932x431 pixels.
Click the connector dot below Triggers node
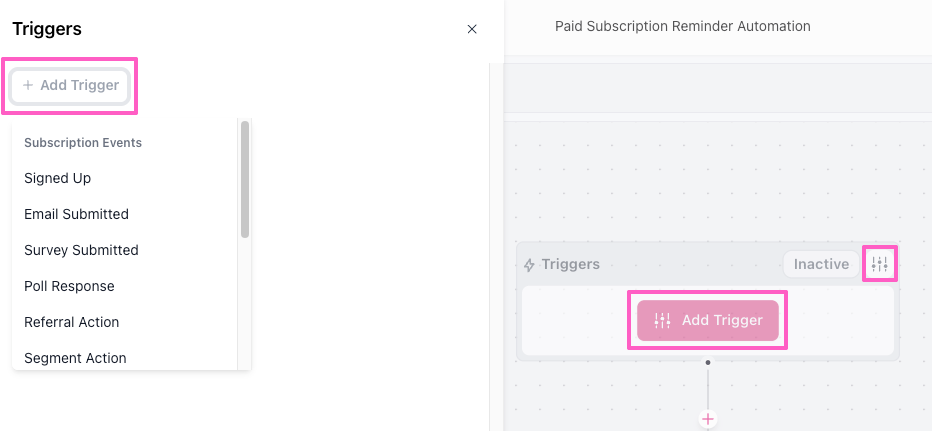tap(707, 362)
